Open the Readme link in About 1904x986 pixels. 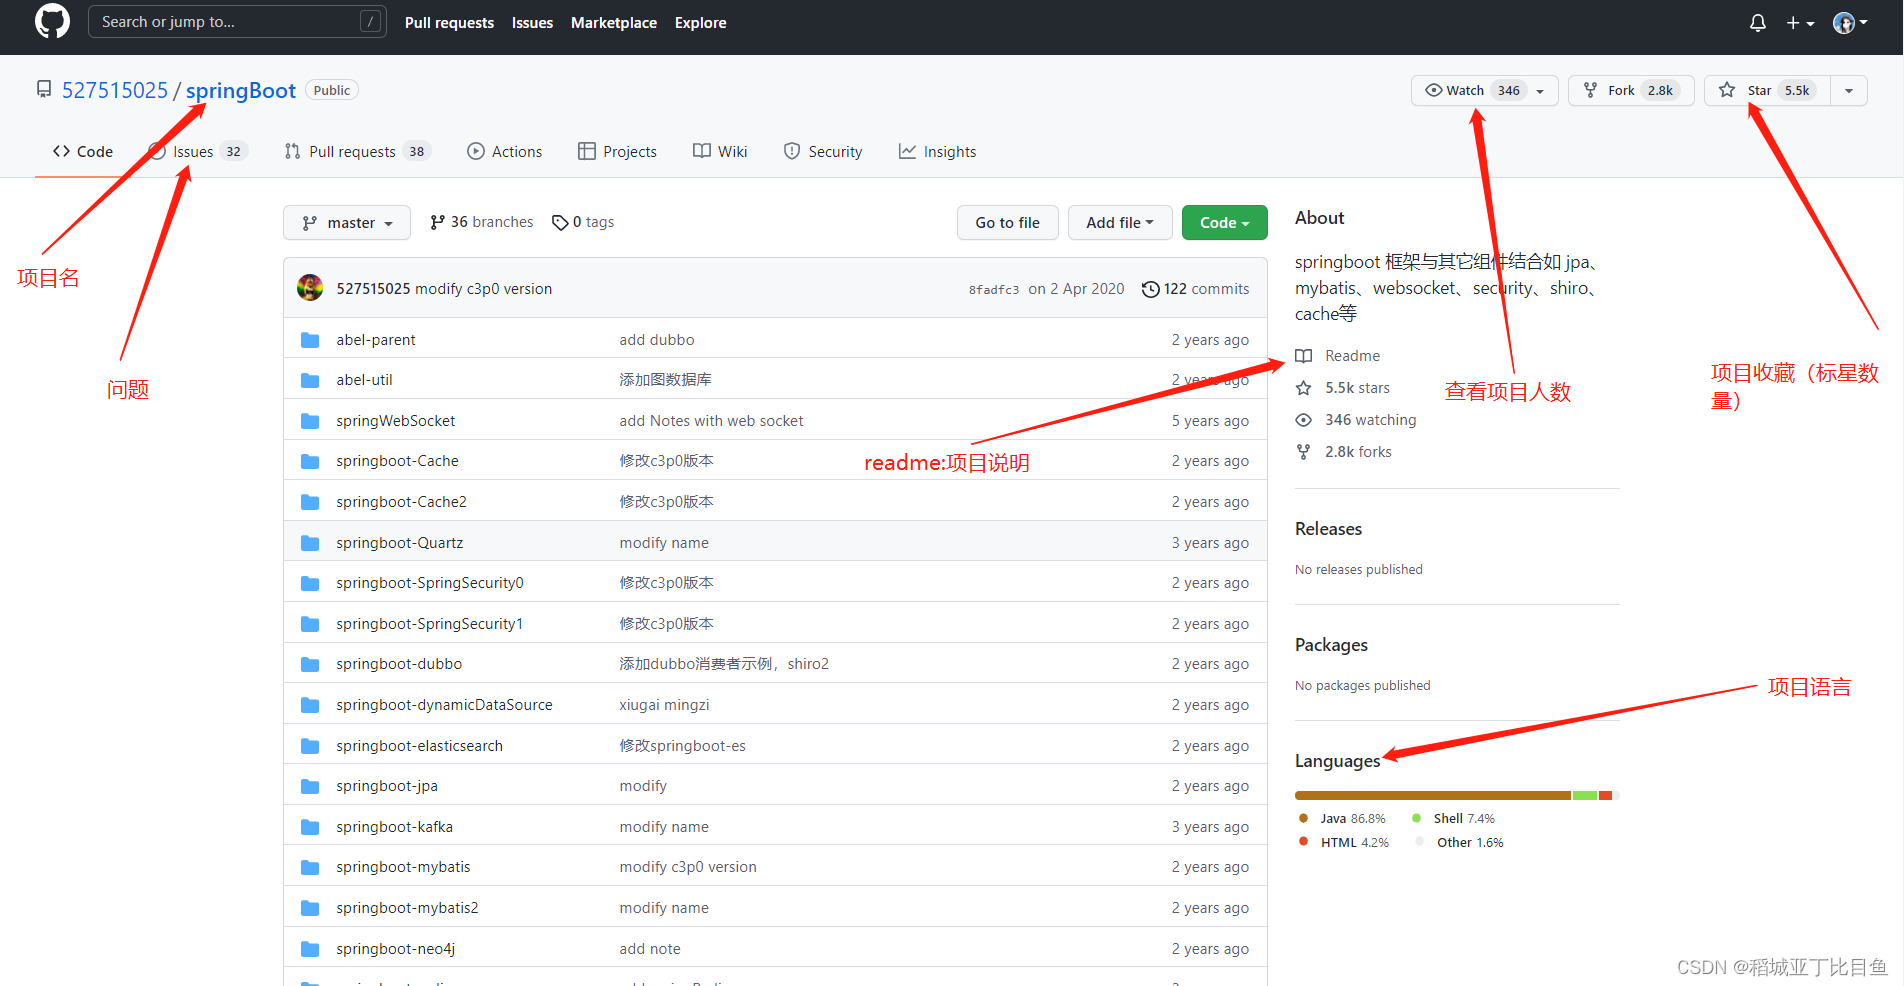[x=1338, y=356]
